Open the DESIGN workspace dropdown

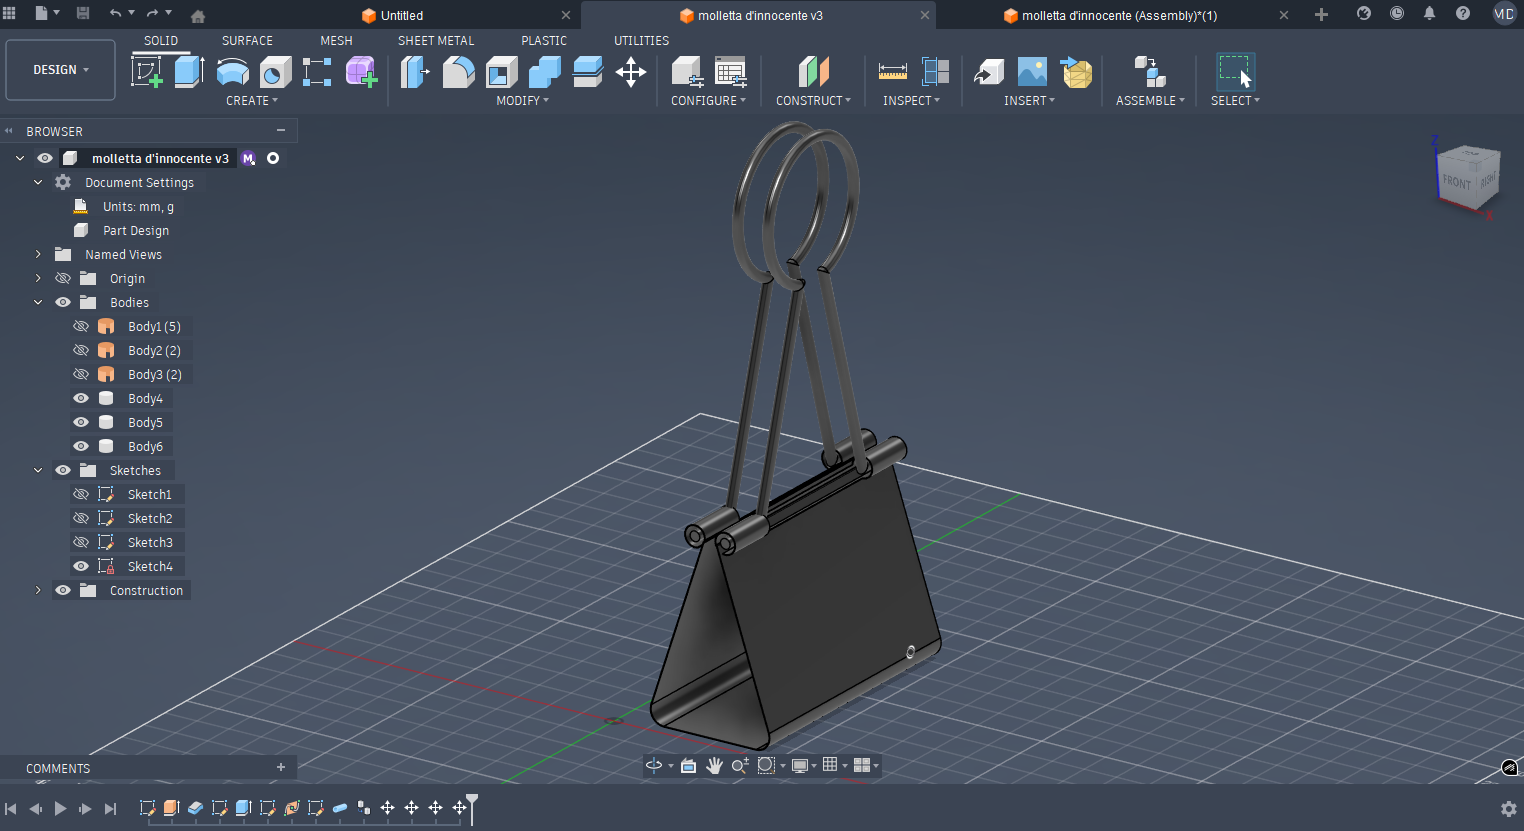click(x=60, y=70)
